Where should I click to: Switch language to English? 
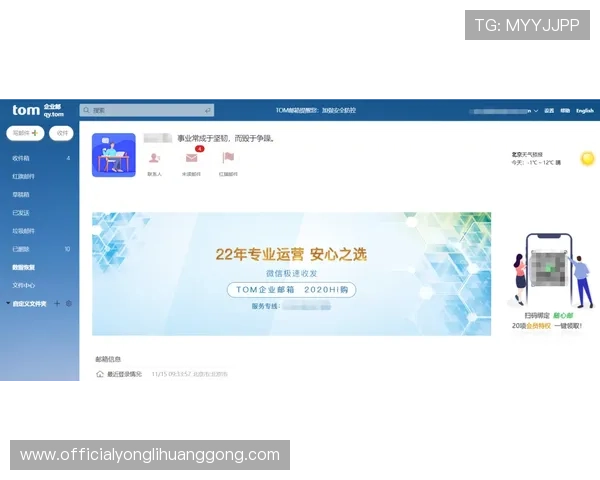585,111
